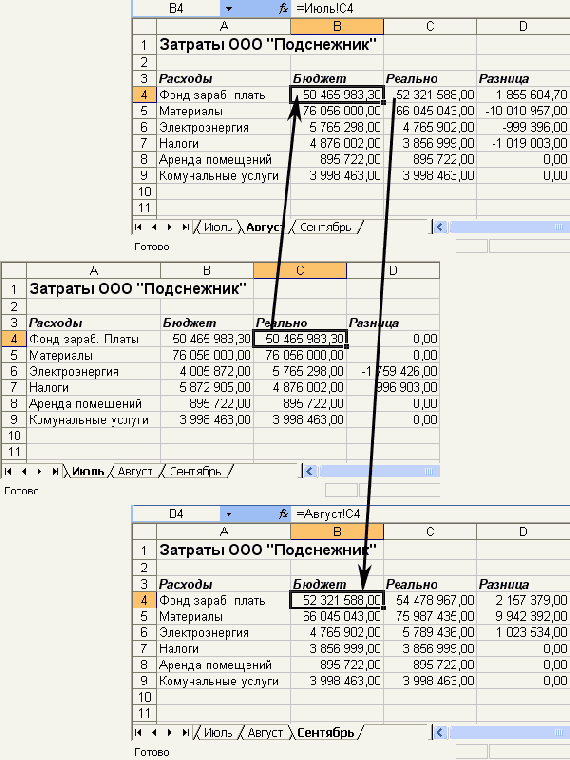Click the formula bar containing =Июль!C4

(x=431, y=8)
